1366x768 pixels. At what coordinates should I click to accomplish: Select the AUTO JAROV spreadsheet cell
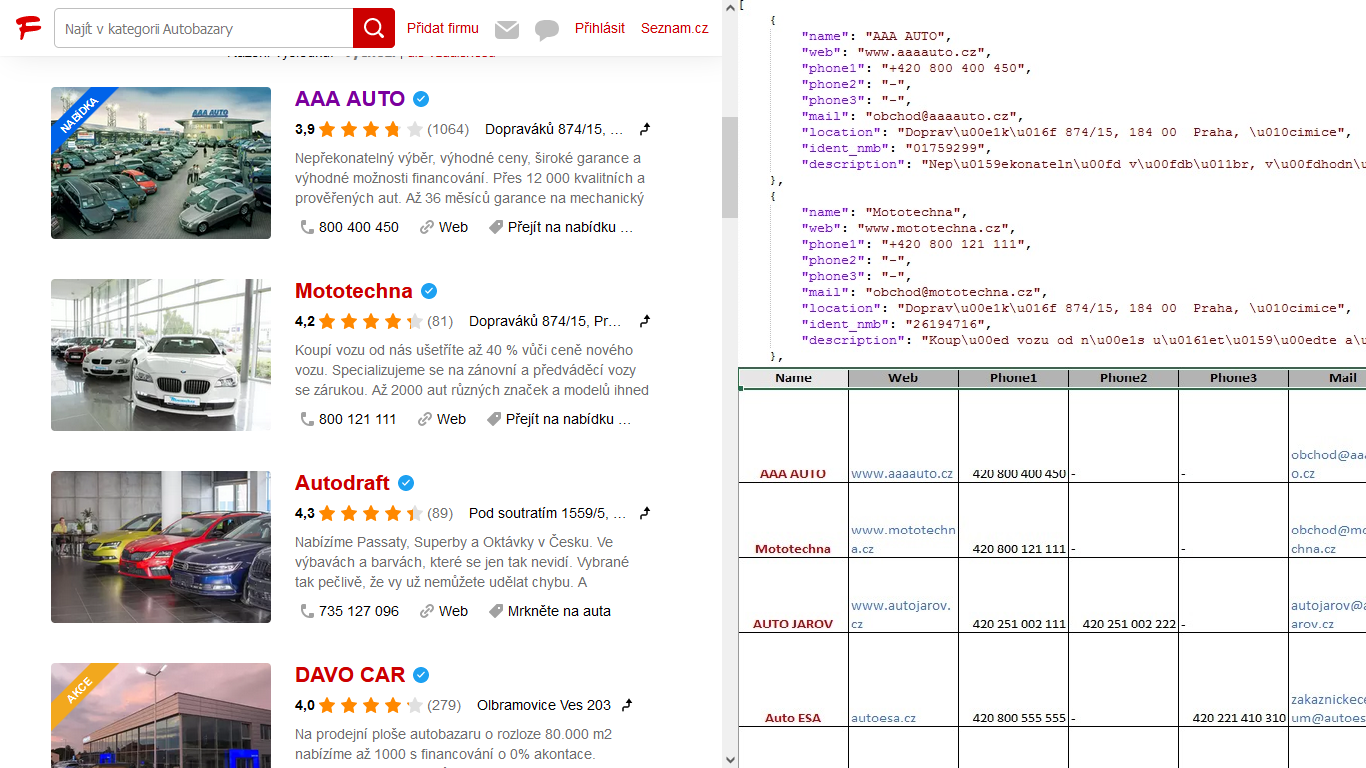coord(793,596)
